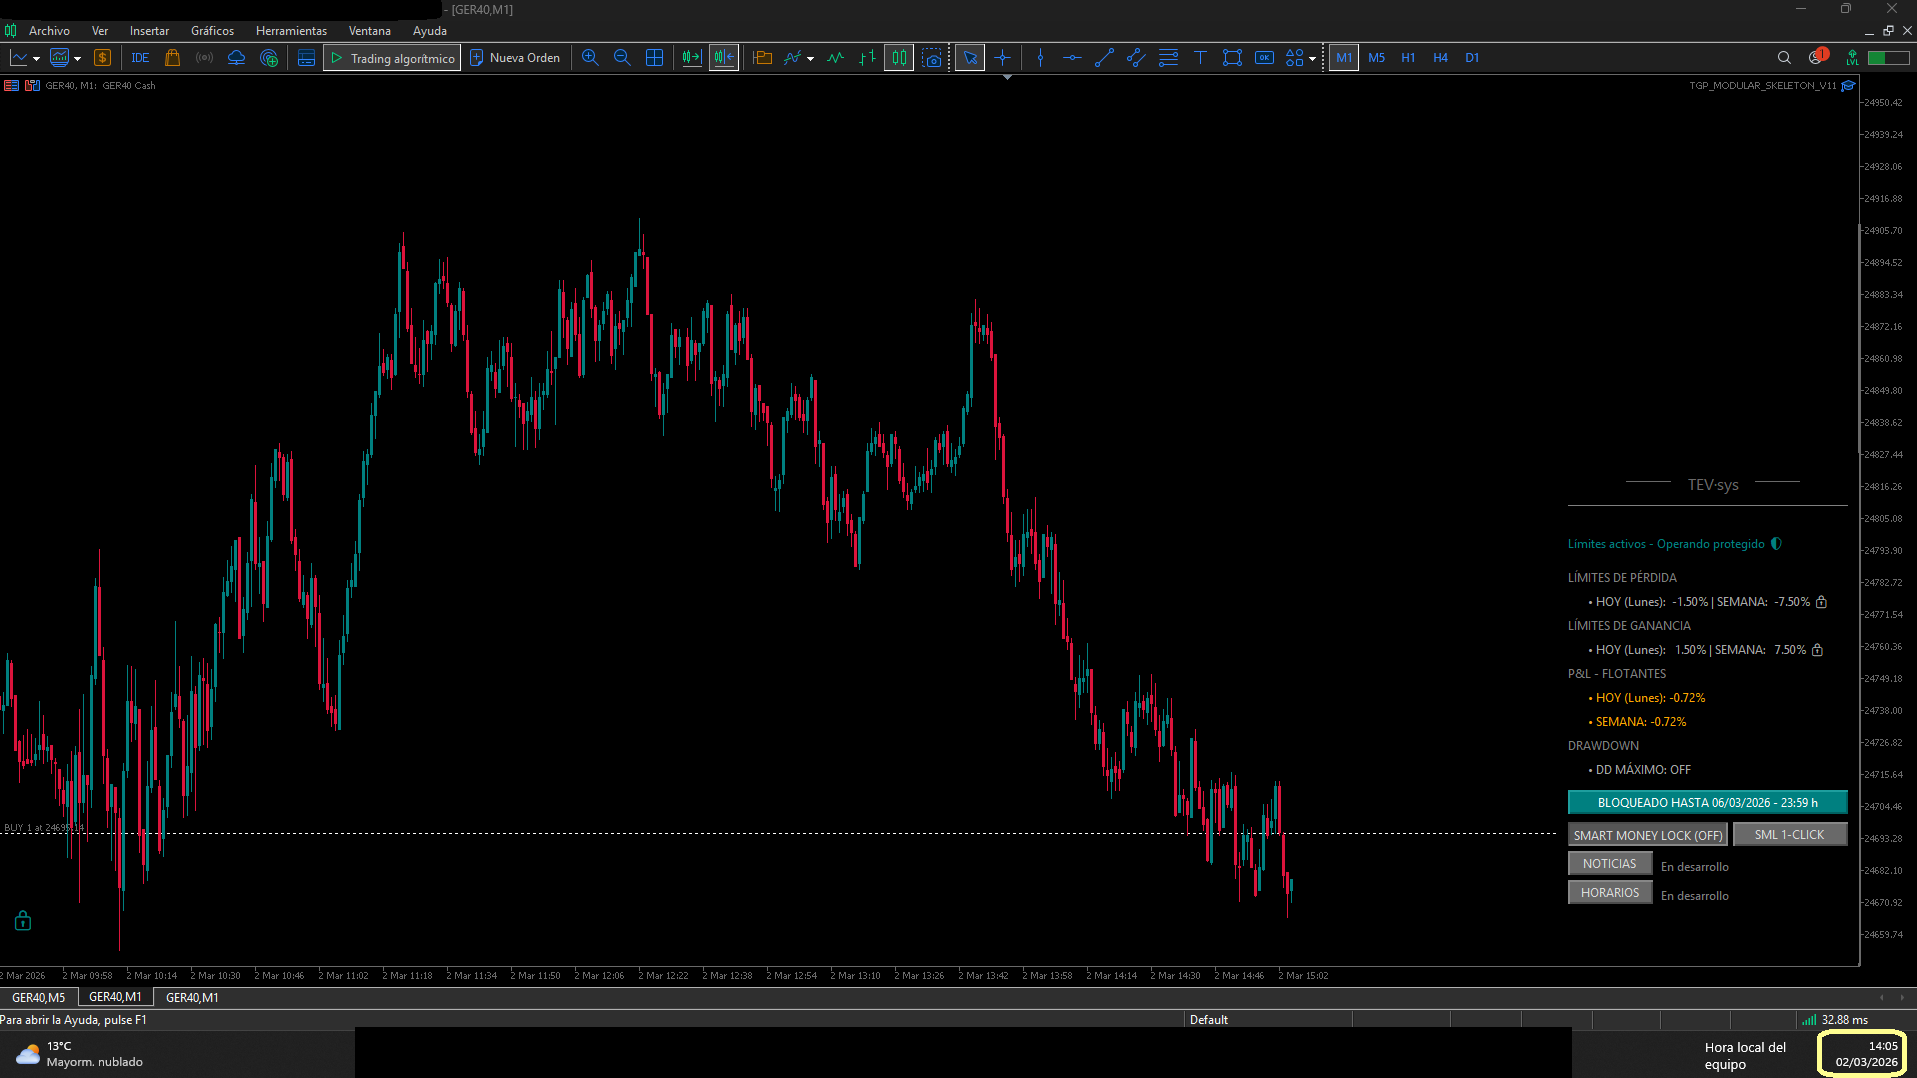Expand the chart type dropdown arrow
The height and width of the screenshot is (1078, 1917).
coord(37,59)
